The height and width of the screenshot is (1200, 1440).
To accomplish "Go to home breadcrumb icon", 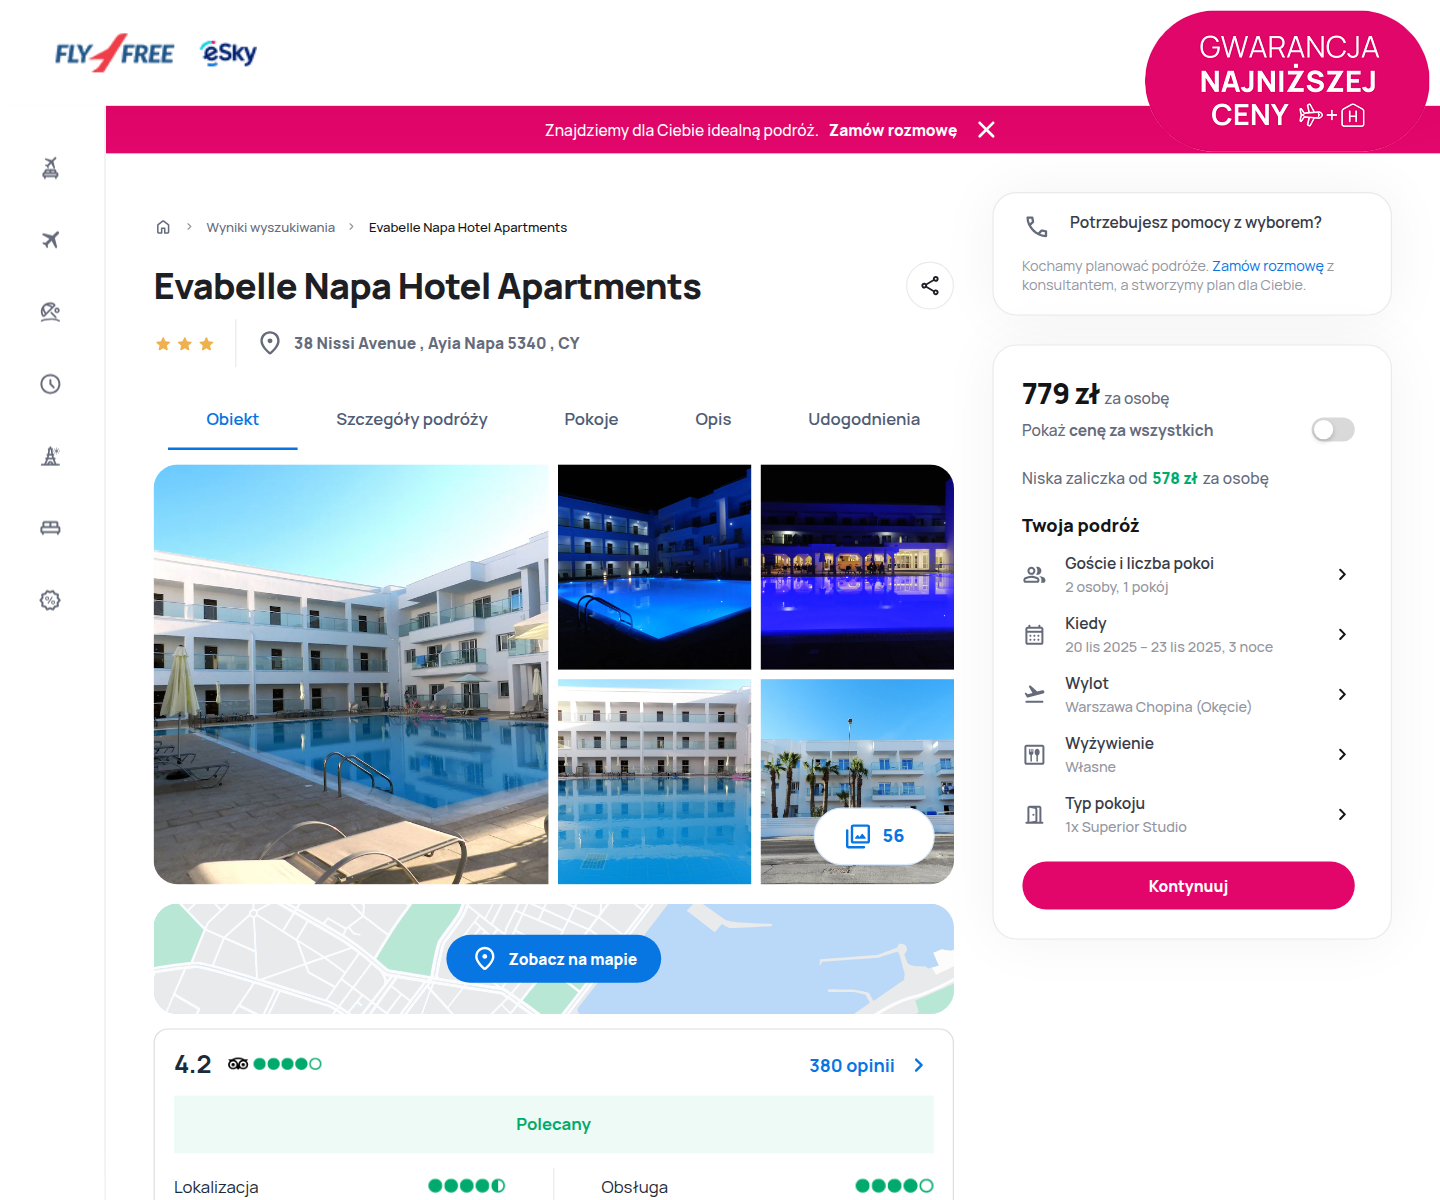I will click(x=163, y=227).
